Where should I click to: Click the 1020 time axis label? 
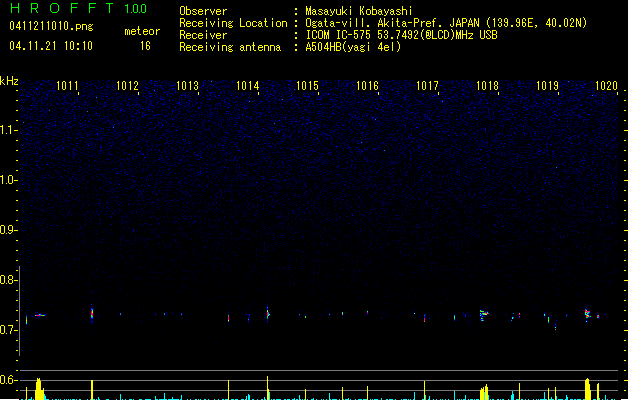[x=607, y=86]
